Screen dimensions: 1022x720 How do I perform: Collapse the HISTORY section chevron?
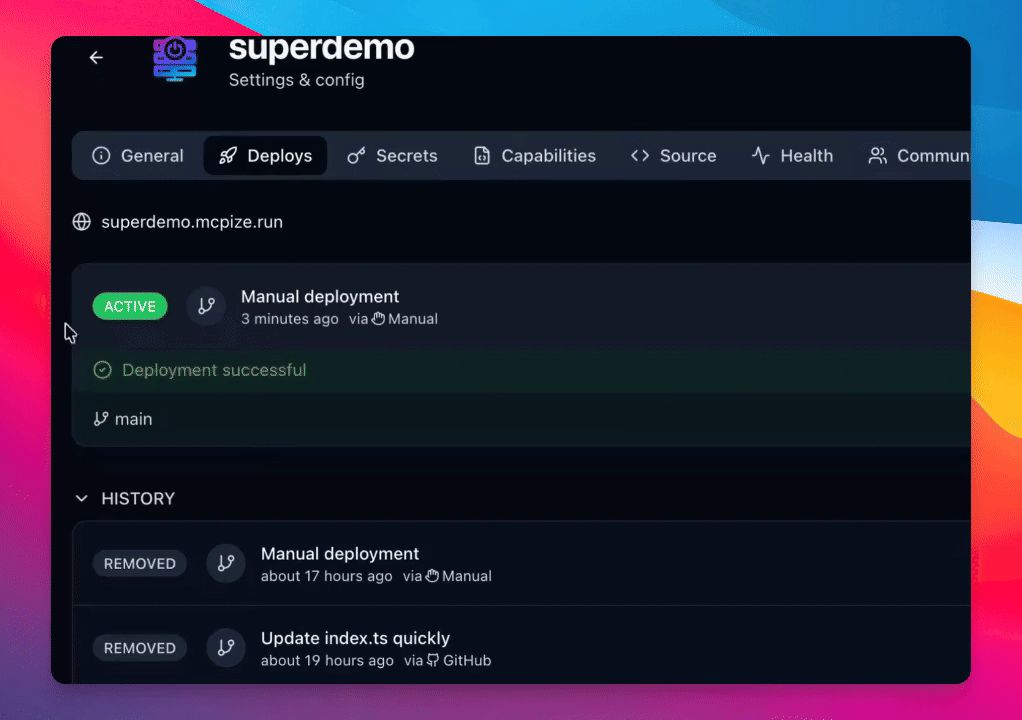(x=81, y=499)
